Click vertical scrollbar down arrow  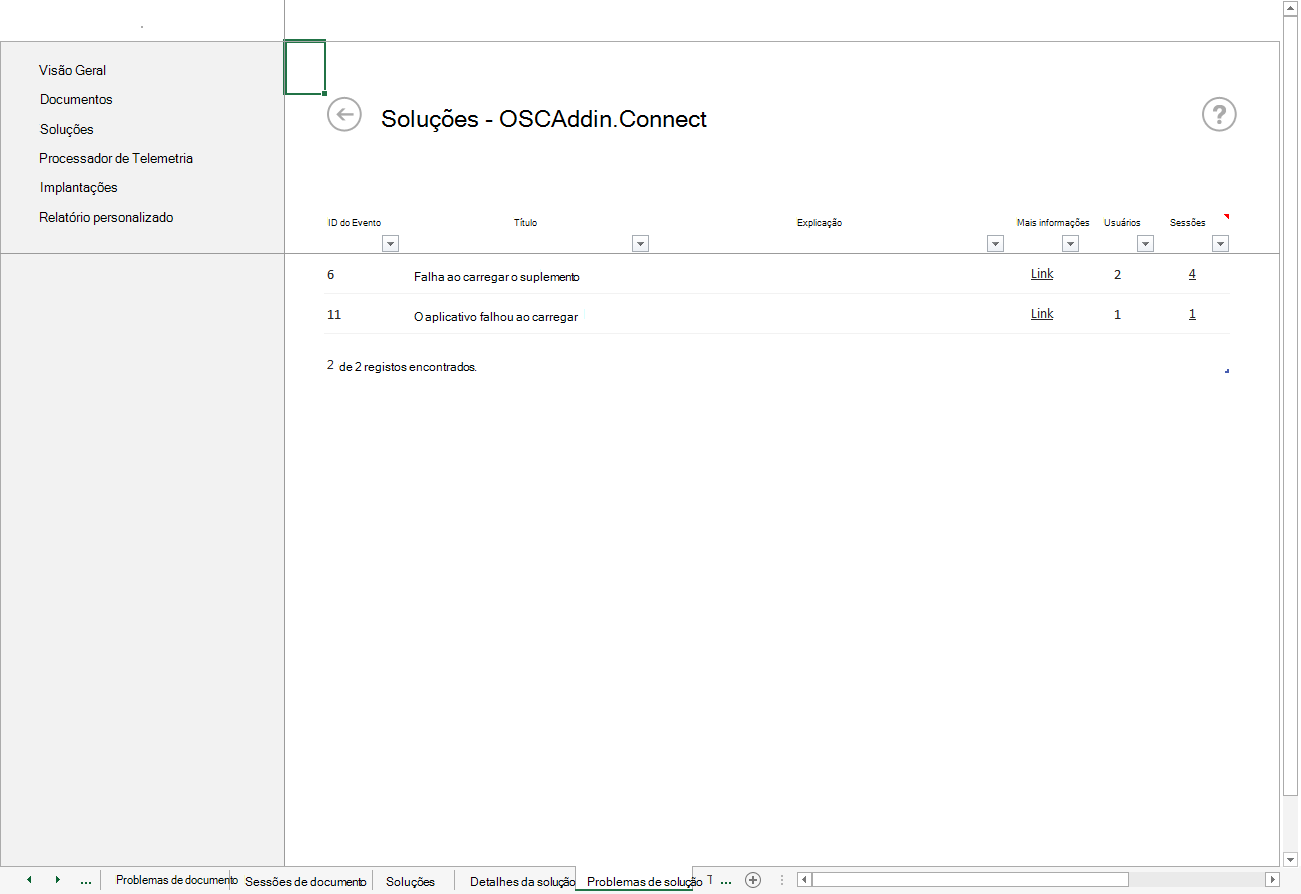(1291, 858)
